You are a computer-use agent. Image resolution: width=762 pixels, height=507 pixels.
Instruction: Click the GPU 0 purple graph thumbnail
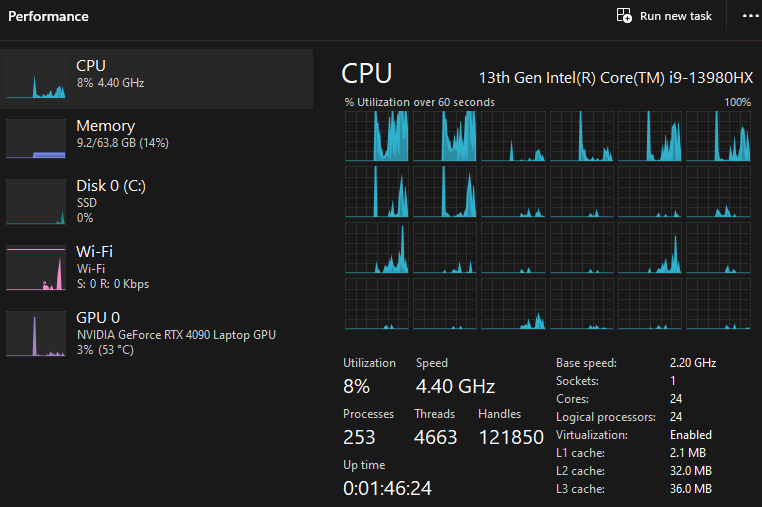(36, 333)
